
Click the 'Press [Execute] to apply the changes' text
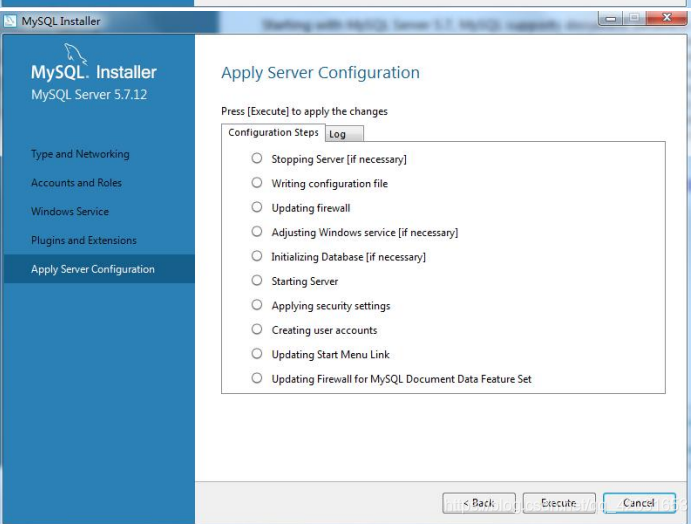coord(304,111)
